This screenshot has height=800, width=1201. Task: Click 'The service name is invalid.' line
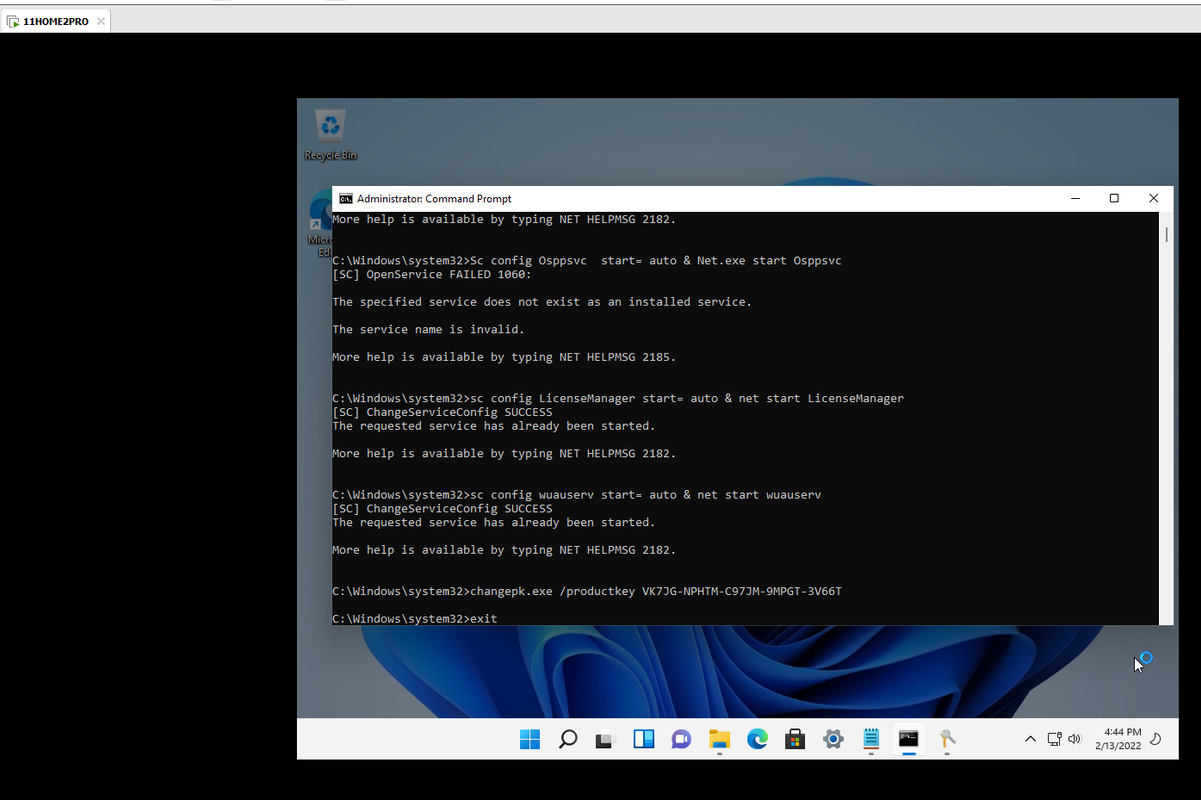pos(428,329)
